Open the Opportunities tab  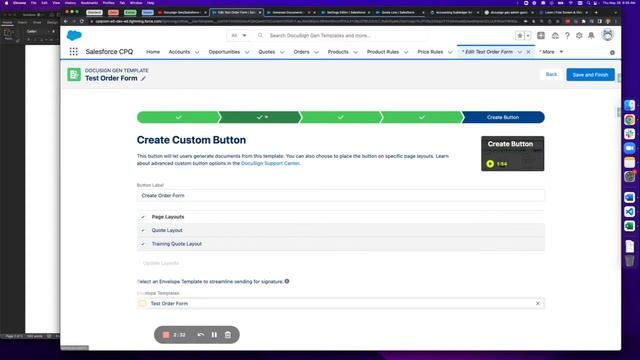click(x=224, y=52)
